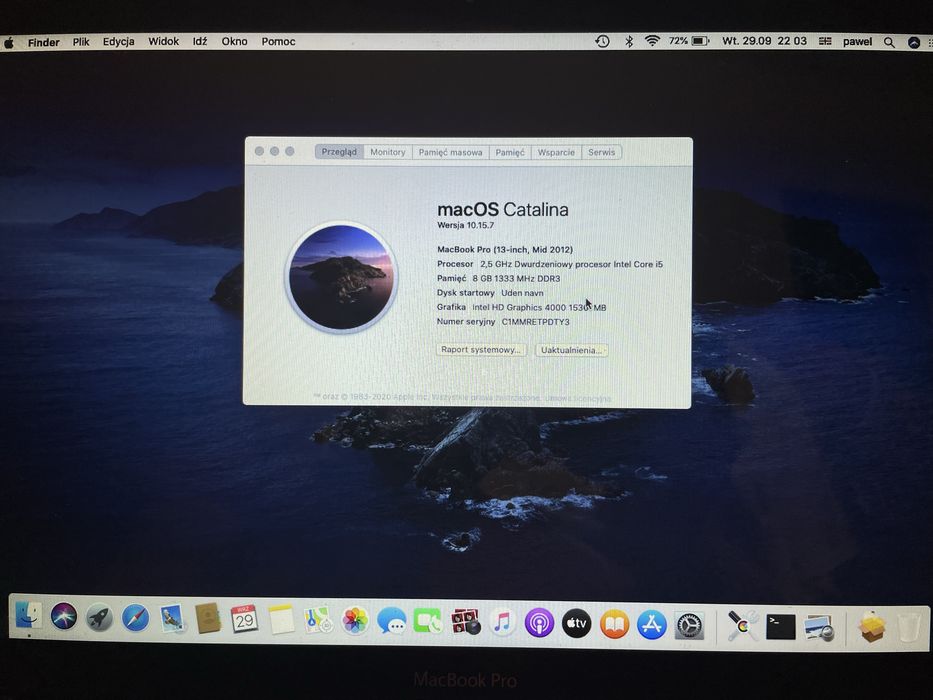This screenshot has height=700, width=933.
Task: Open keyboard input source flag menu
Action: [x=825, y=41]
